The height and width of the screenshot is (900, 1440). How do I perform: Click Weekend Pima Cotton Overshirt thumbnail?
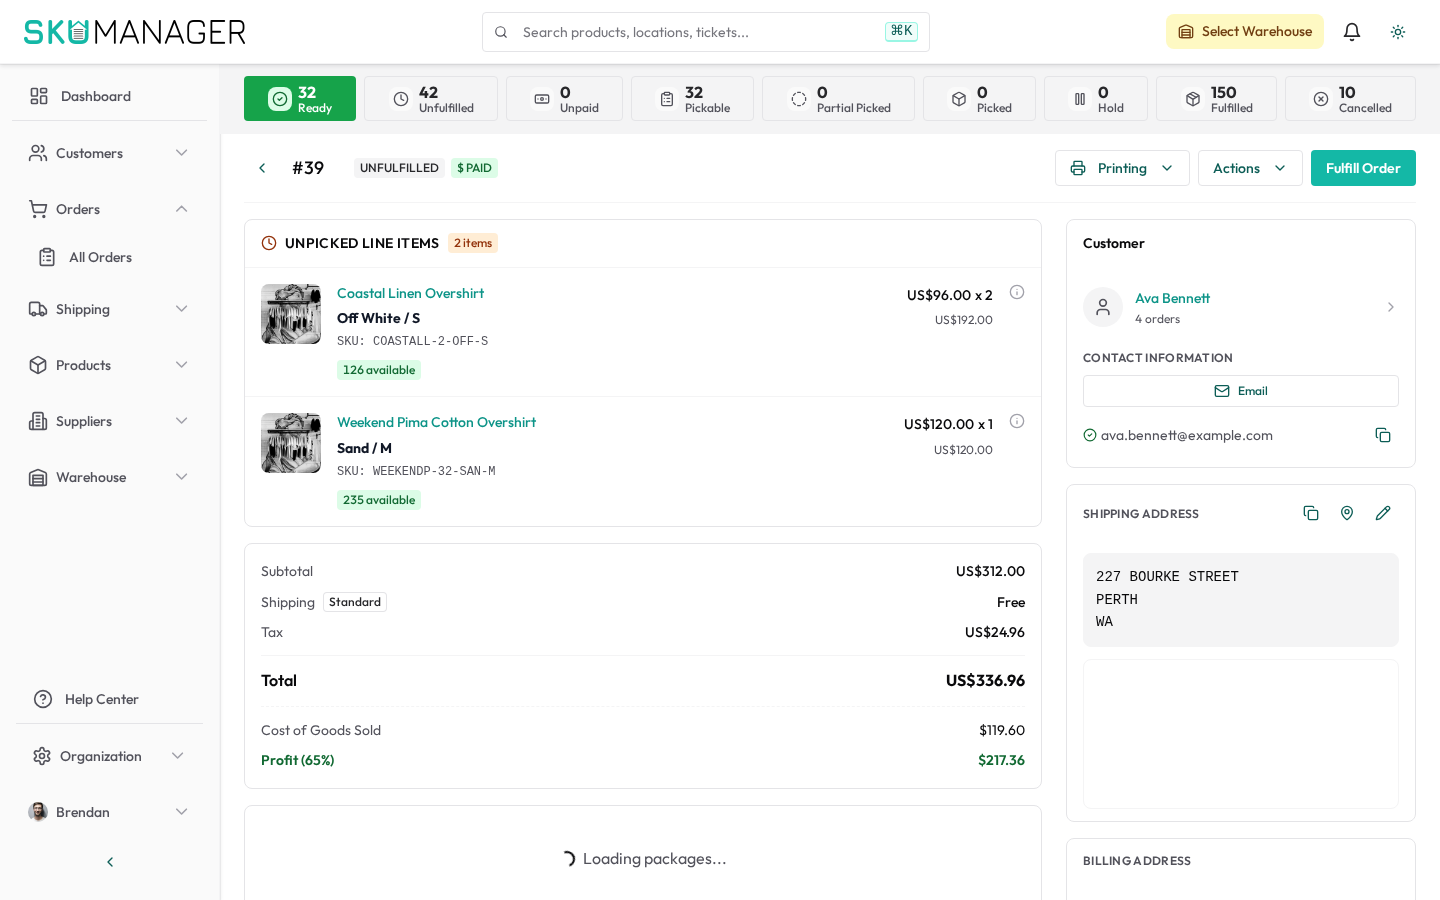pos(291,443)
